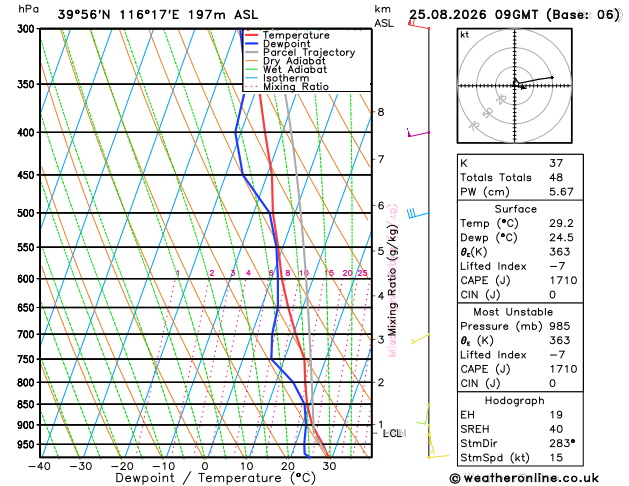629x486 pixels.
Task: Click the PW value 5.67
Action: [561, 192]
